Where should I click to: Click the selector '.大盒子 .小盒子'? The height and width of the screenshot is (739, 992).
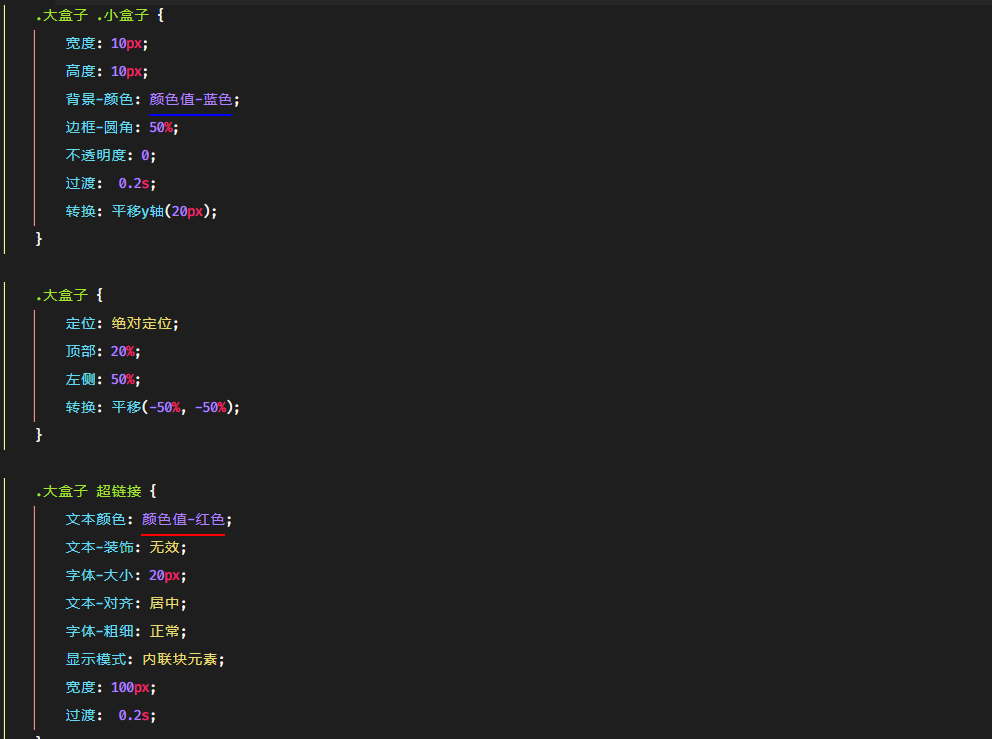[x=92, y=15]
